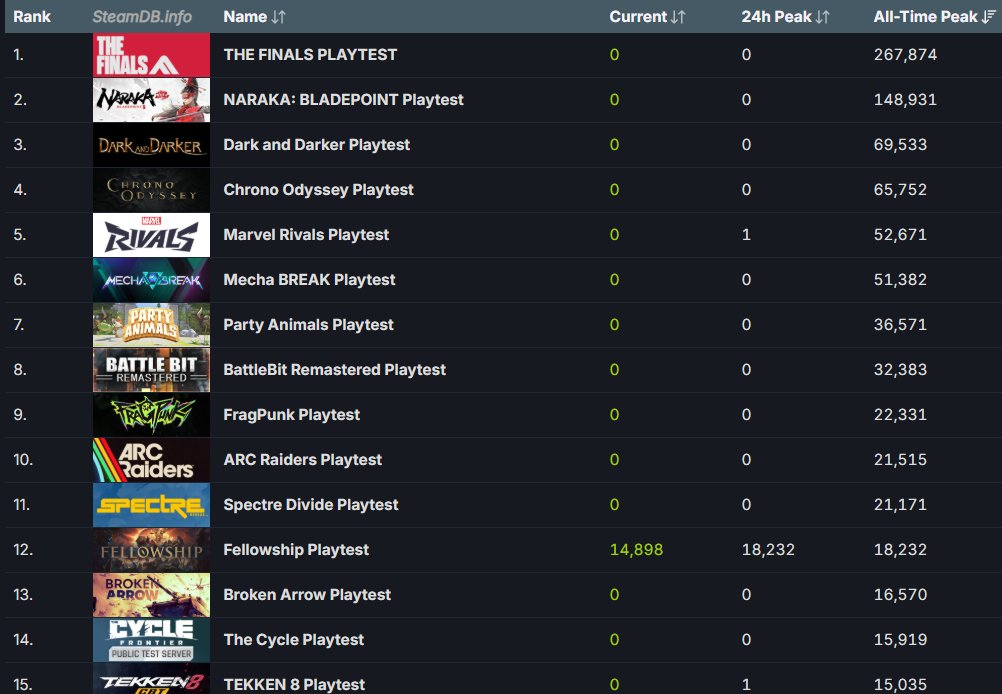This screenshot has height=694, width=1002.
Task: Select rank number 1. cell
Action: (x=19, y=55)
